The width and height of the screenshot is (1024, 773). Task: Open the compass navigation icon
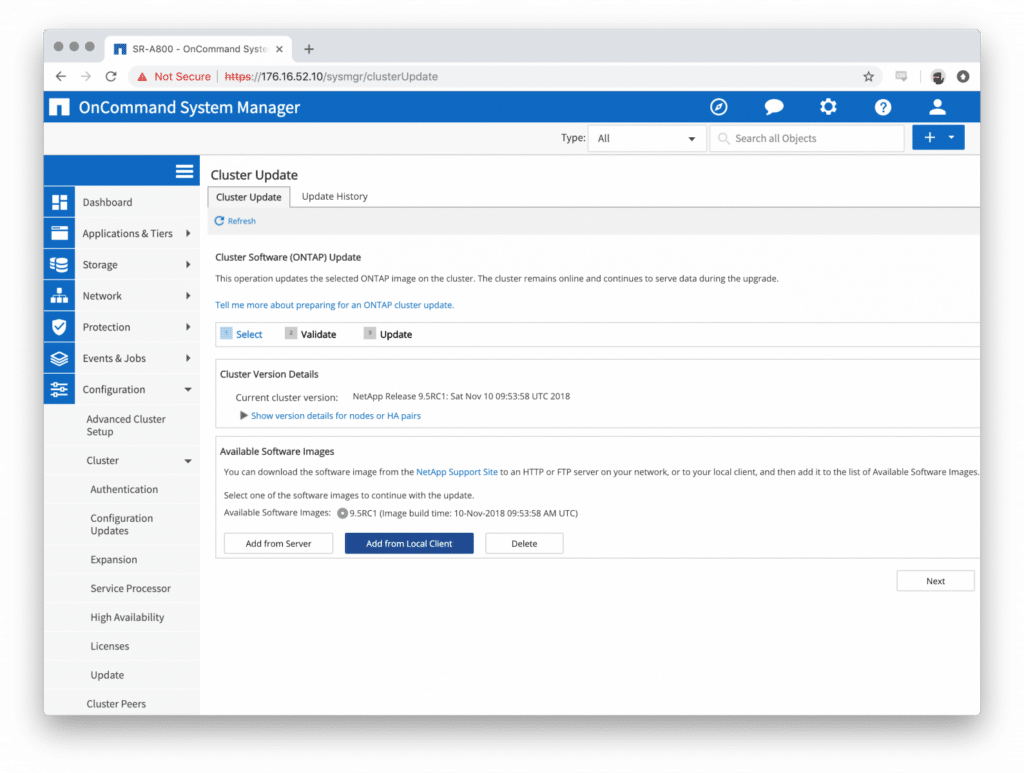click(718, 106)
